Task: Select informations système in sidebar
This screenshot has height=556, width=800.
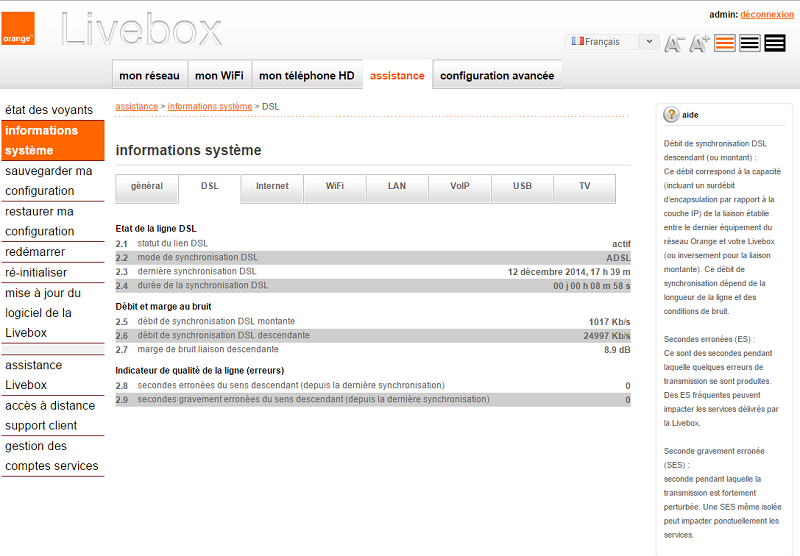Action: click(x=53, y=140)
